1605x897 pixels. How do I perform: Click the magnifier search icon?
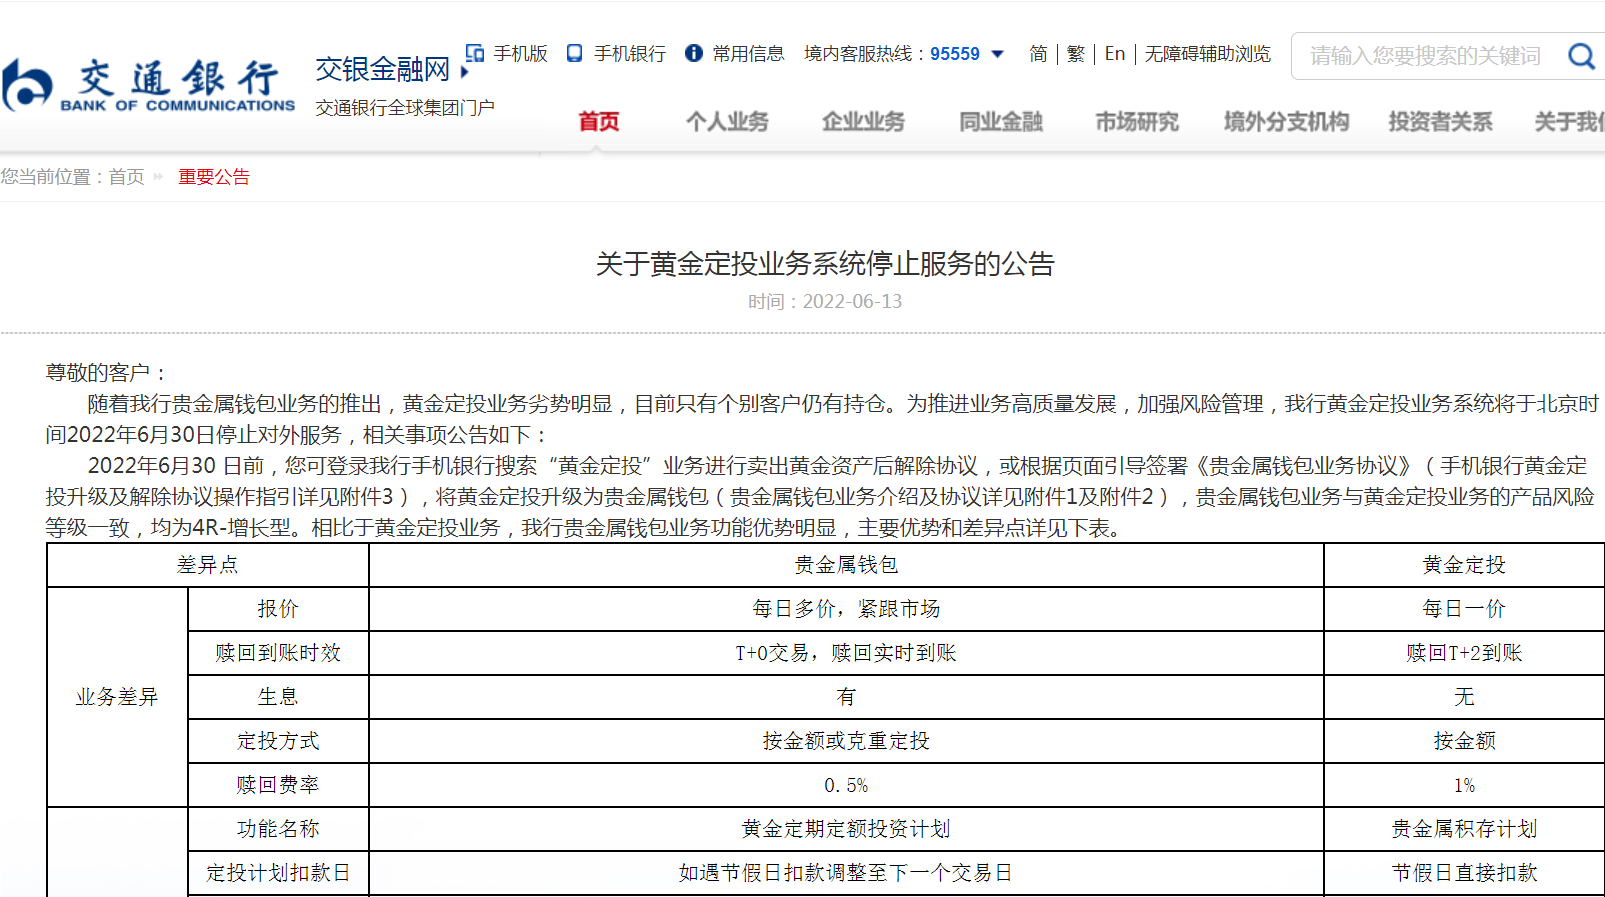pos(1581,56)
